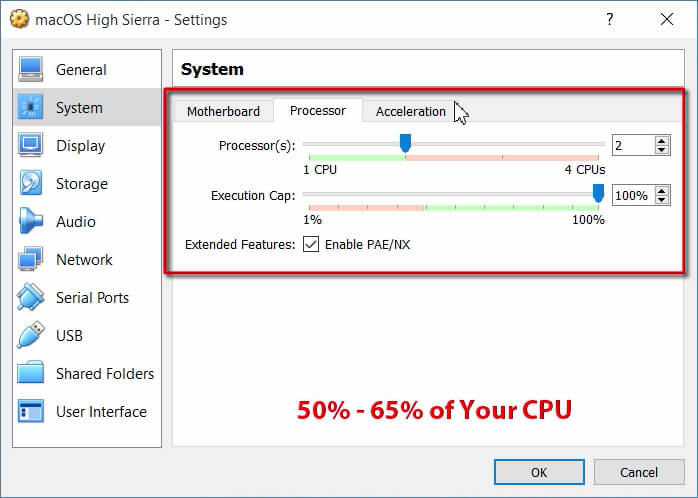Select the Shared Folders icon
The width and height of the screenshot is (698, 498).
click(x=31, y=374)
